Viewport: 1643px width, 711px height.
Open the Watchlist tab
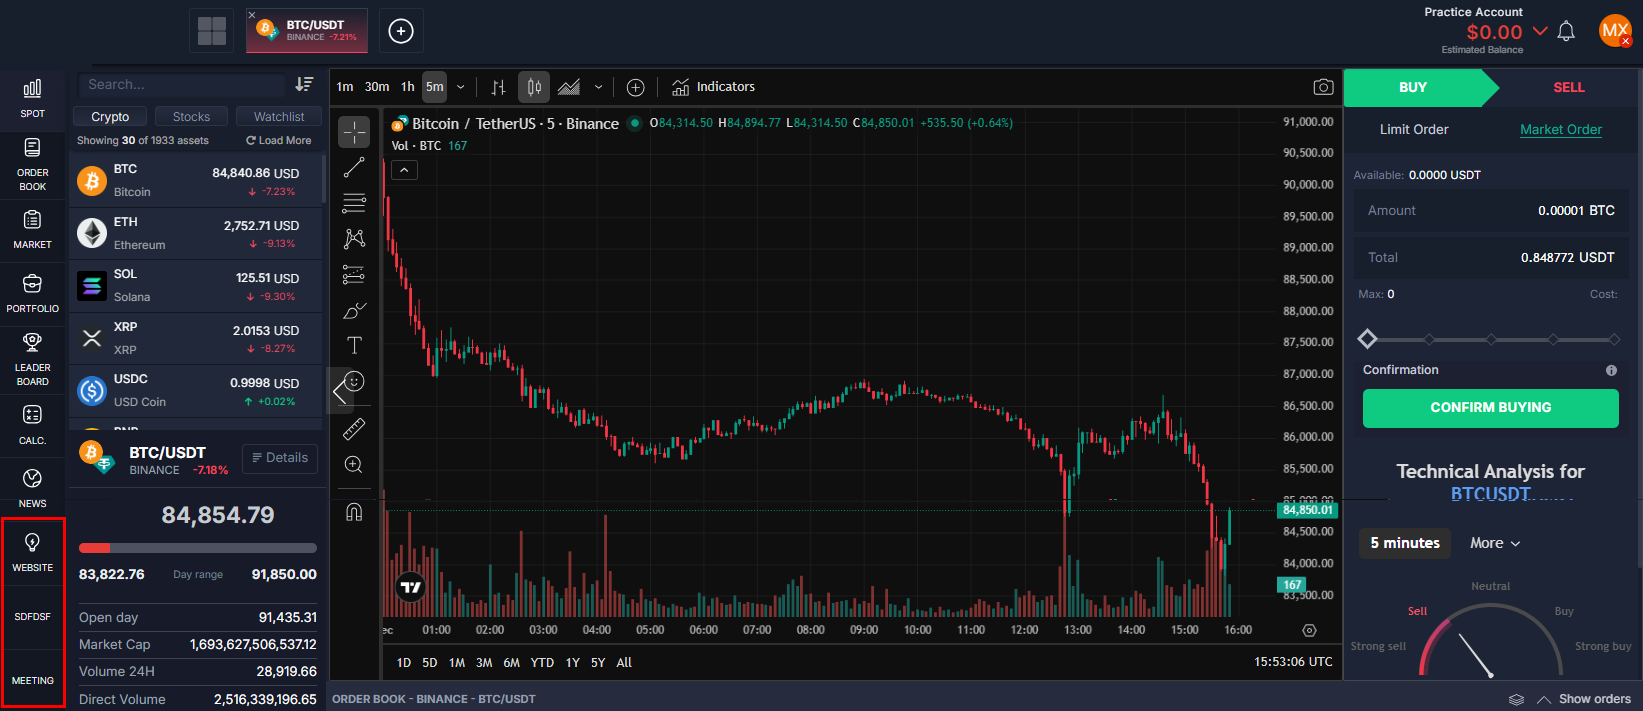[x=279, y=117]
